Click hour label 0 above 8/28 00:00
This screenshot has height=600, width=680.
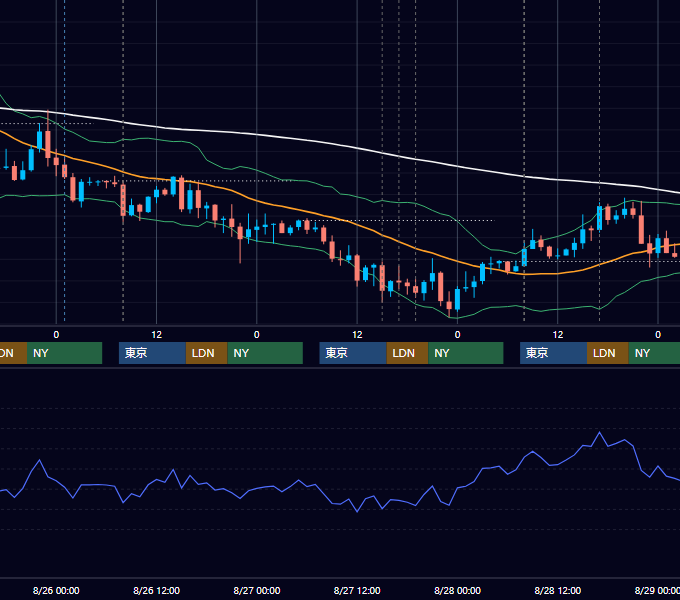458,335
